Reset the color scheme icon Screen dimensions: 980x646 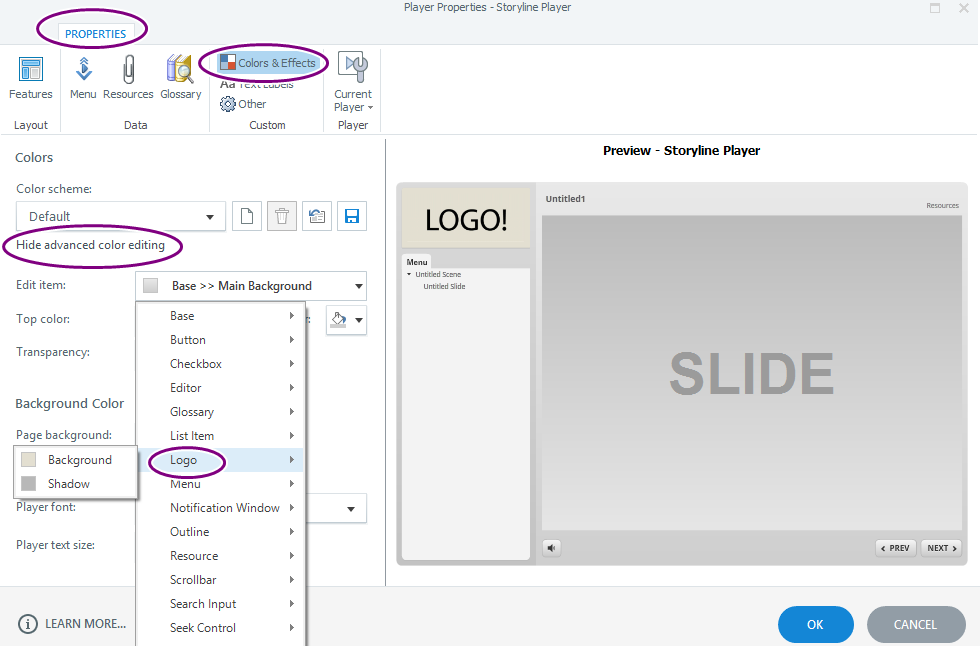pyautogui.click(x=317, y=216)
